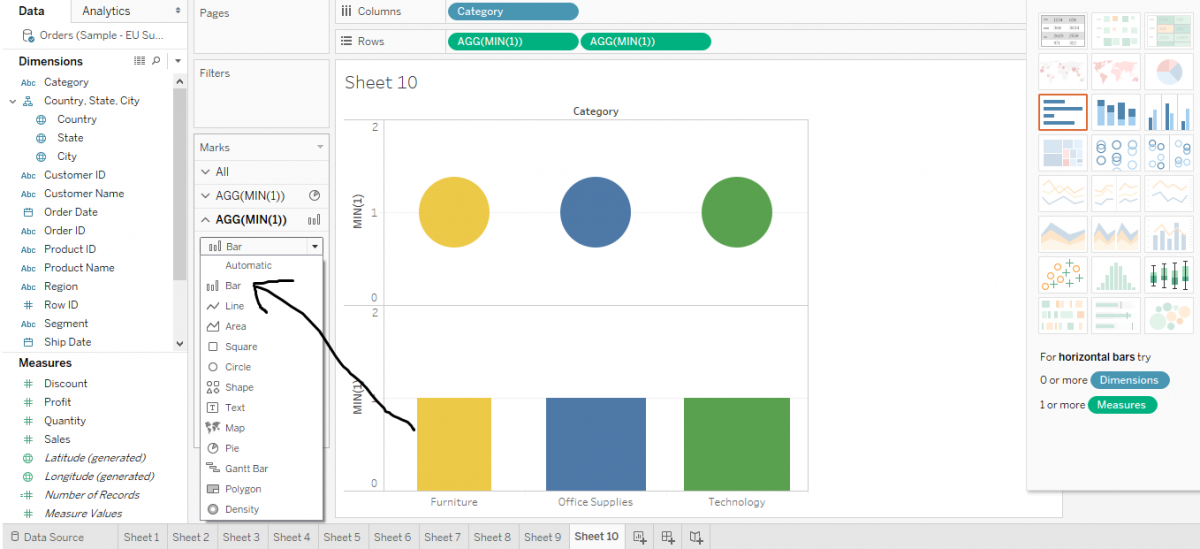The height and width of the screenshot is (549, 1200).
Task: Choose the box-and-whisker plot in Show Me
Action: point(1167,275)
